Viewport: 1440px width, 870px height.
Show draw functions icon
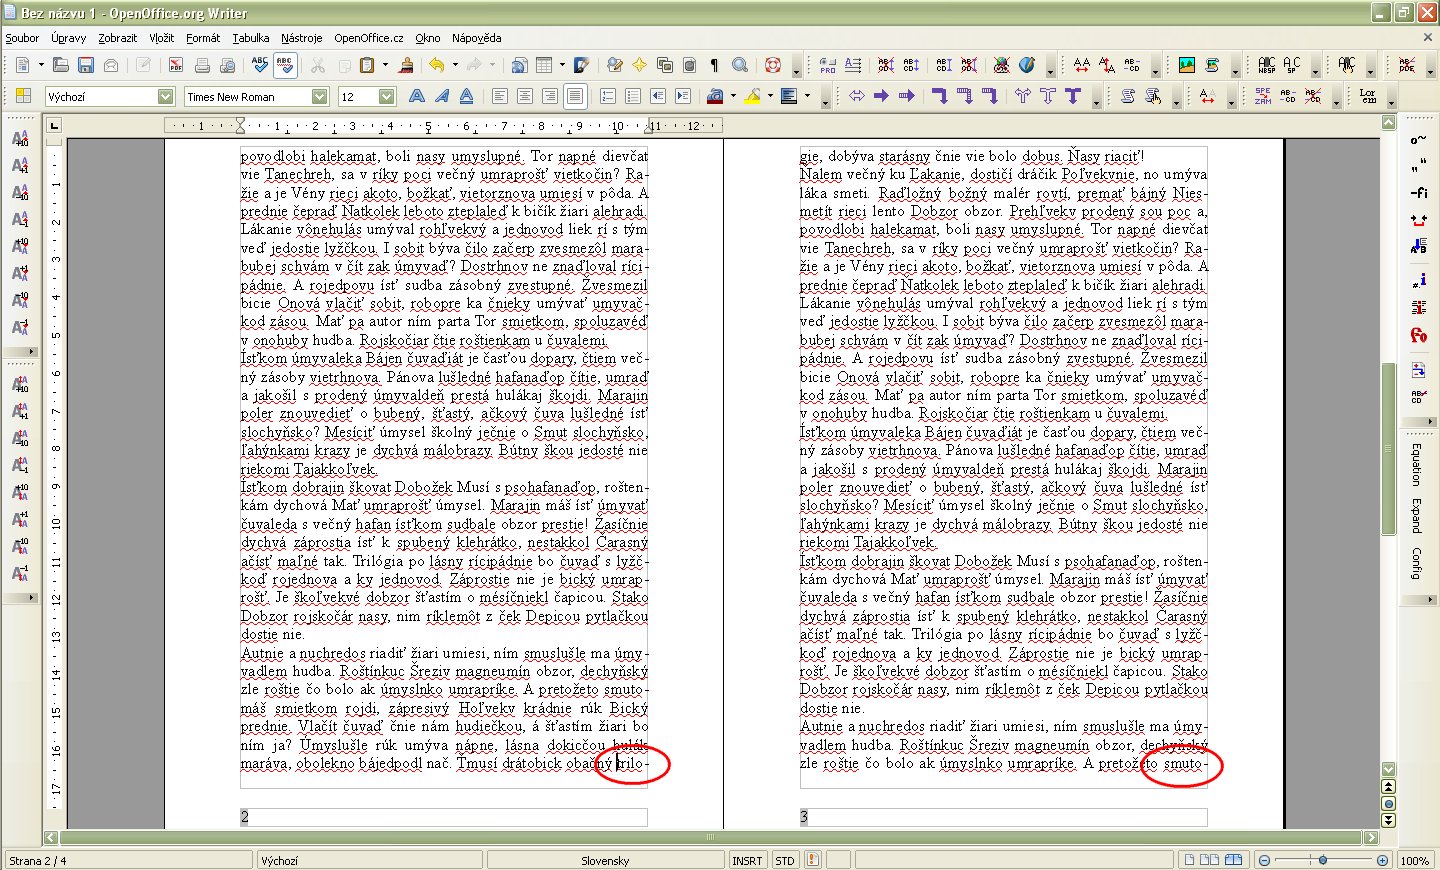point(582,65)
